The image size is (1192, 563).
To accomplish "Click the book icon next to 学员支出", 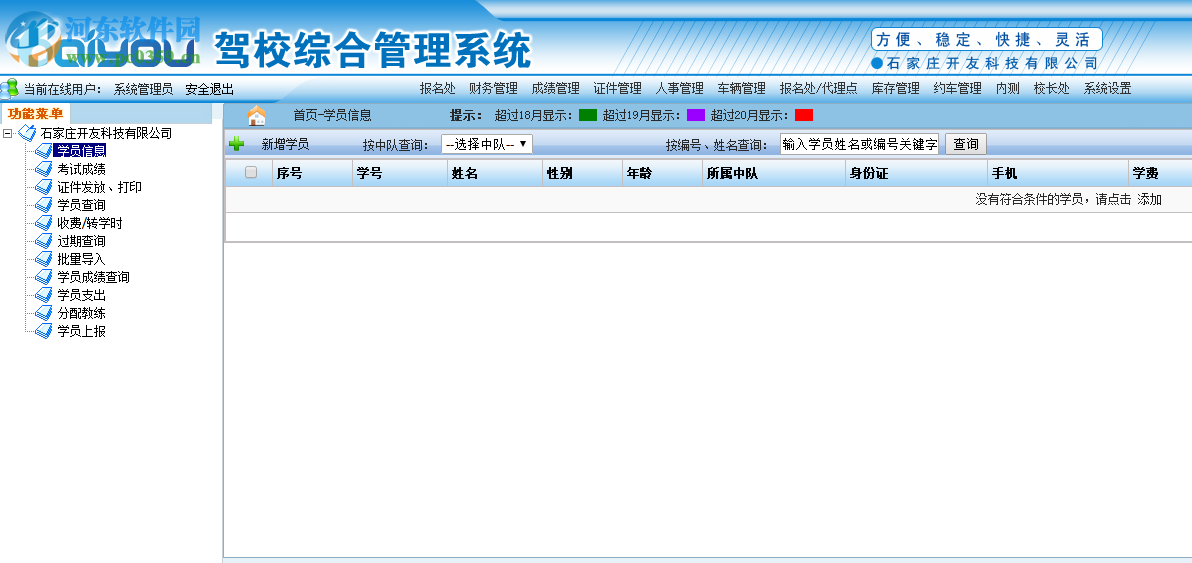I will (44, 296).
